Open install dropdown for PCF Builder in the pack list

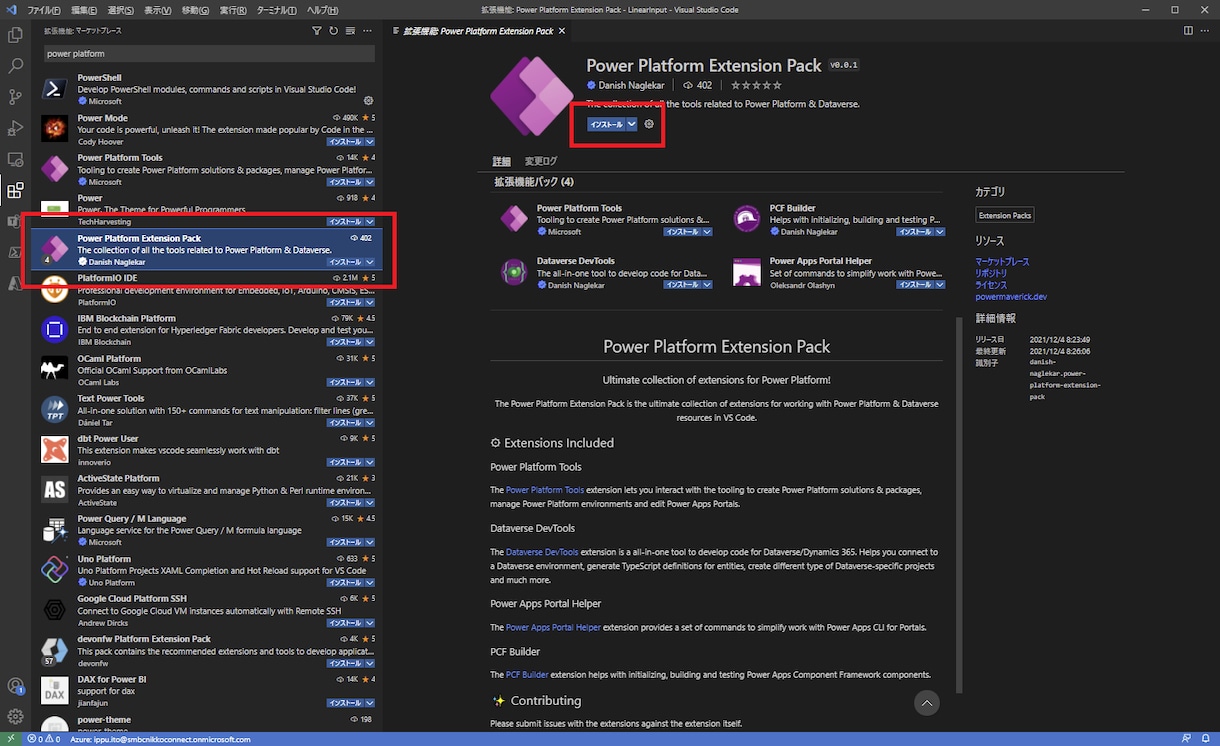tap(940, 231)
